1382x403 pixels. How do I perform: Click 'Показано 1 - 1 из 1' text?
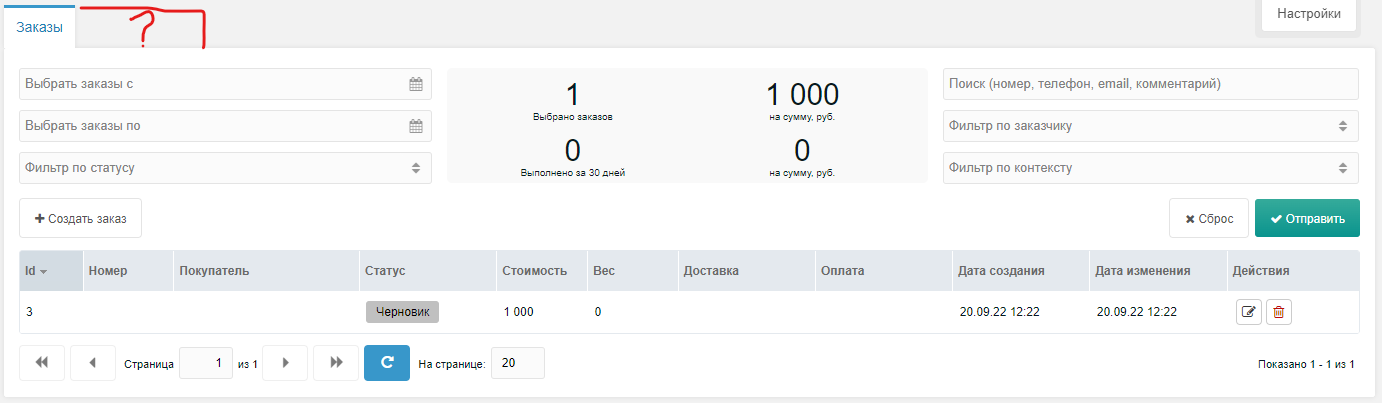tap(1306, 365)
